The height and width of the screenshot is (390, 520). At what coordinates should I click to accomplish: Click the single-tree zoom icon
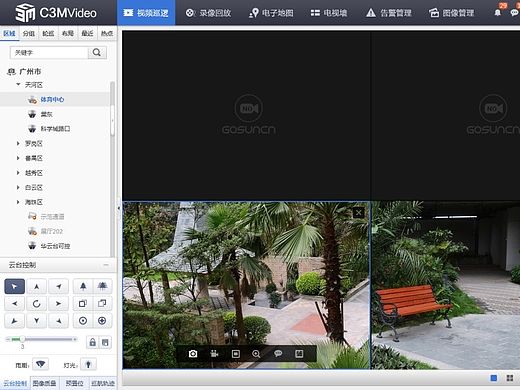click(83, 286)
